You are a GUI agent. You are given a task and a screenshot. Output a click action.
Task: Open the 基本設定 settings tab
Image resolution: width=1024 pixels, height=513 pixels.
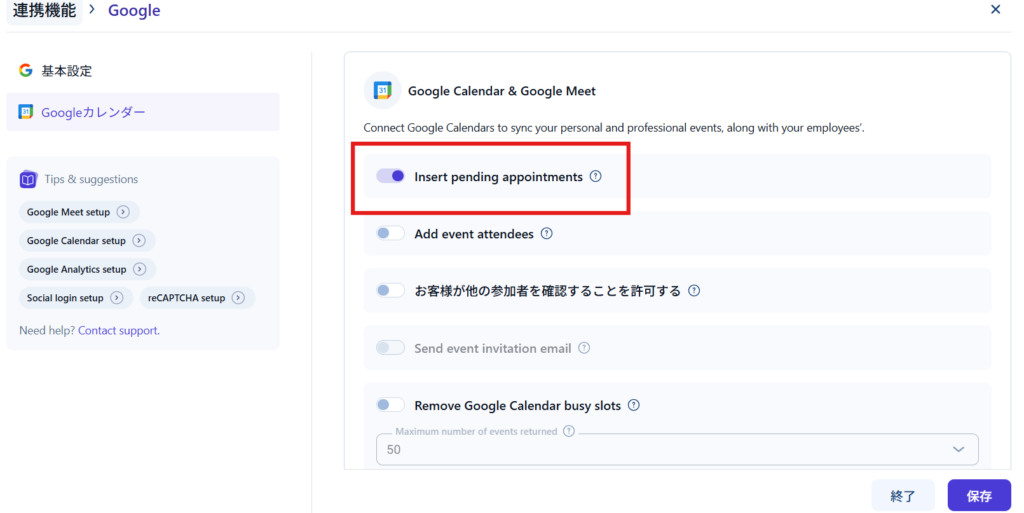coord(66,71)
